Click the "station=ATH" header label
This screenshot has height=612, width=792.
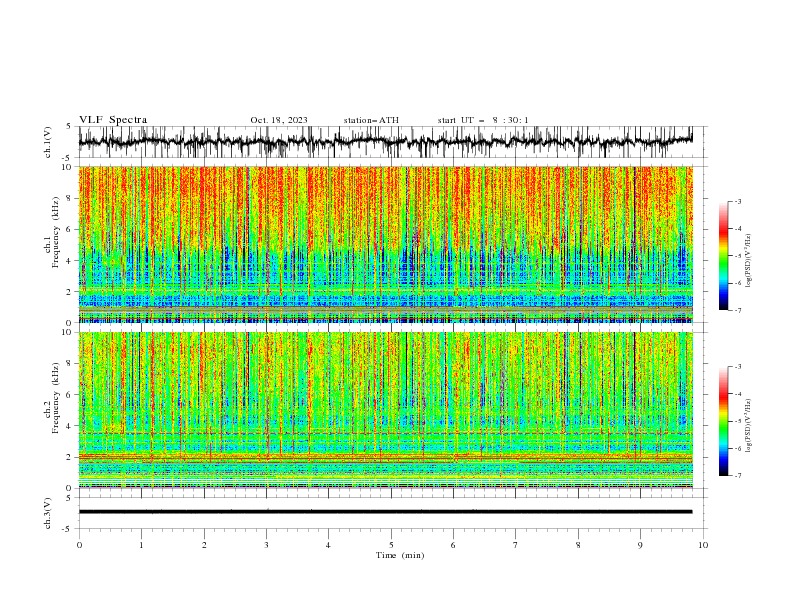[371, 120]
